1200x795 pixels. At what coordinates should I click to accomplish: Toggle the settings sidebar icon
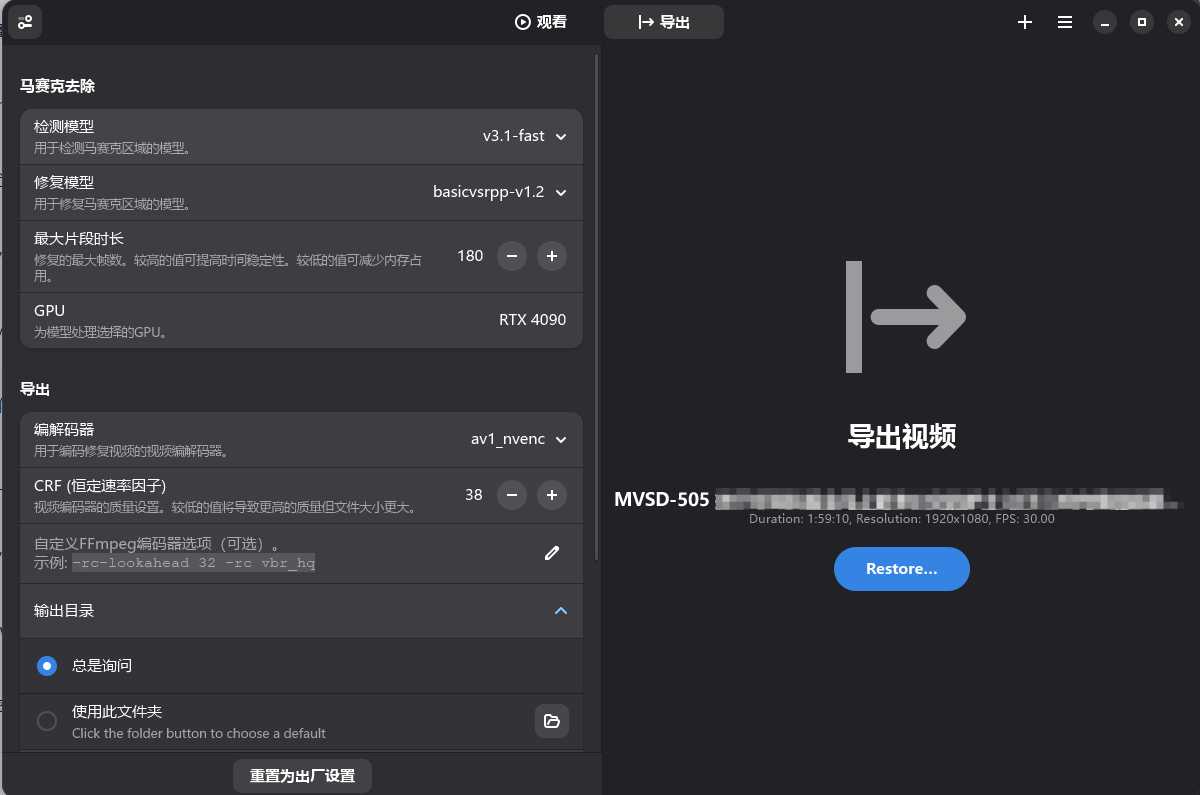click(x=25, y=22)
